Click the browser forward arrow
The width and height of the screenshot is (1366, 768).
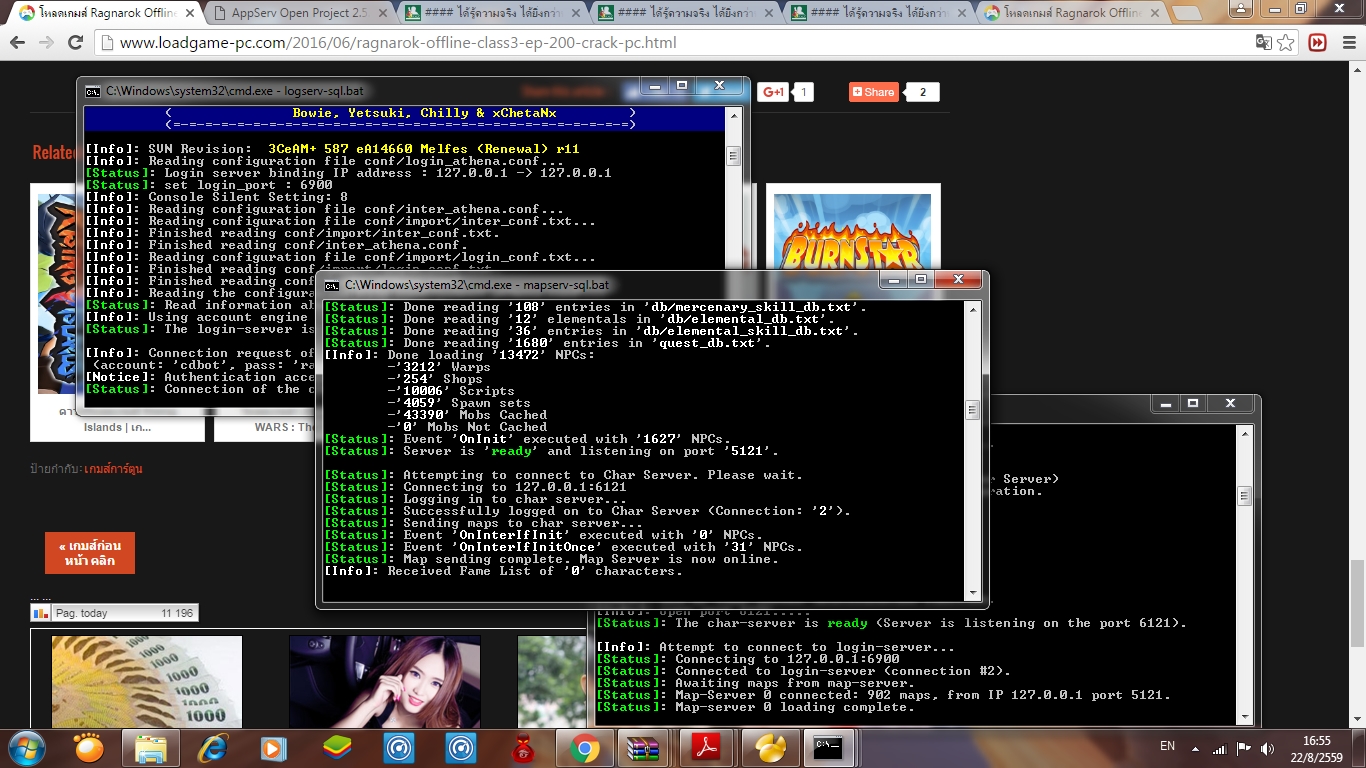[x=46, y=43]
